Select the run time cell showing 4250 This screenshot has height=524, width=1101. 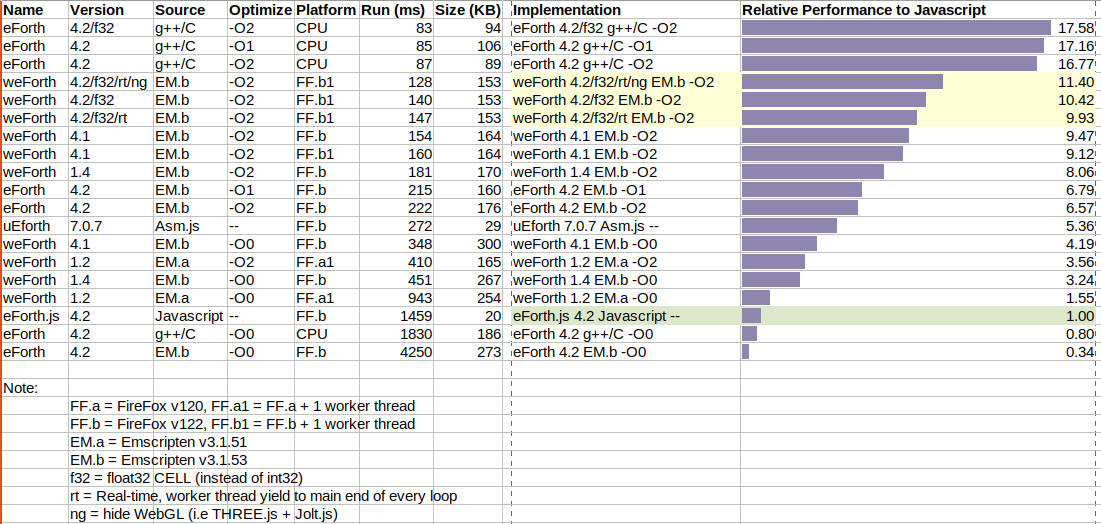tap(415, 352)
